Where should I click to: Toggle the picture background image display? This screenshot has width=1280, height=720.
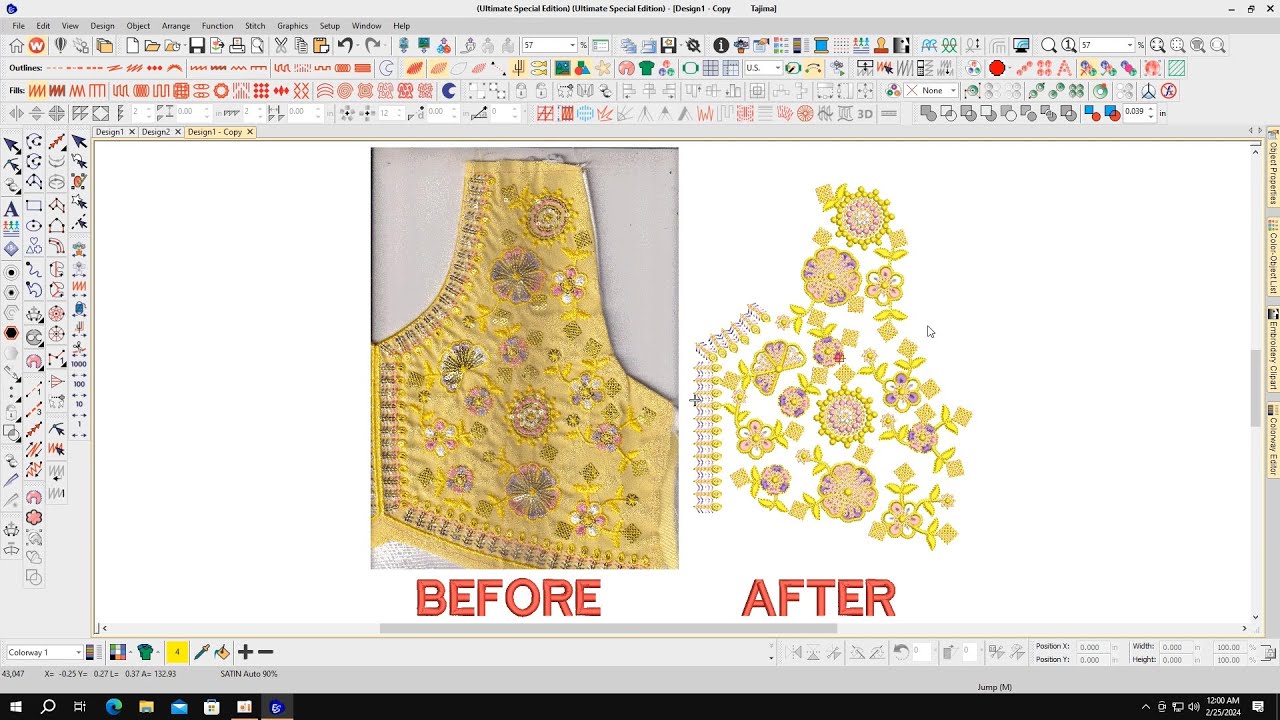pyautogui.click(x=562, y=68)
